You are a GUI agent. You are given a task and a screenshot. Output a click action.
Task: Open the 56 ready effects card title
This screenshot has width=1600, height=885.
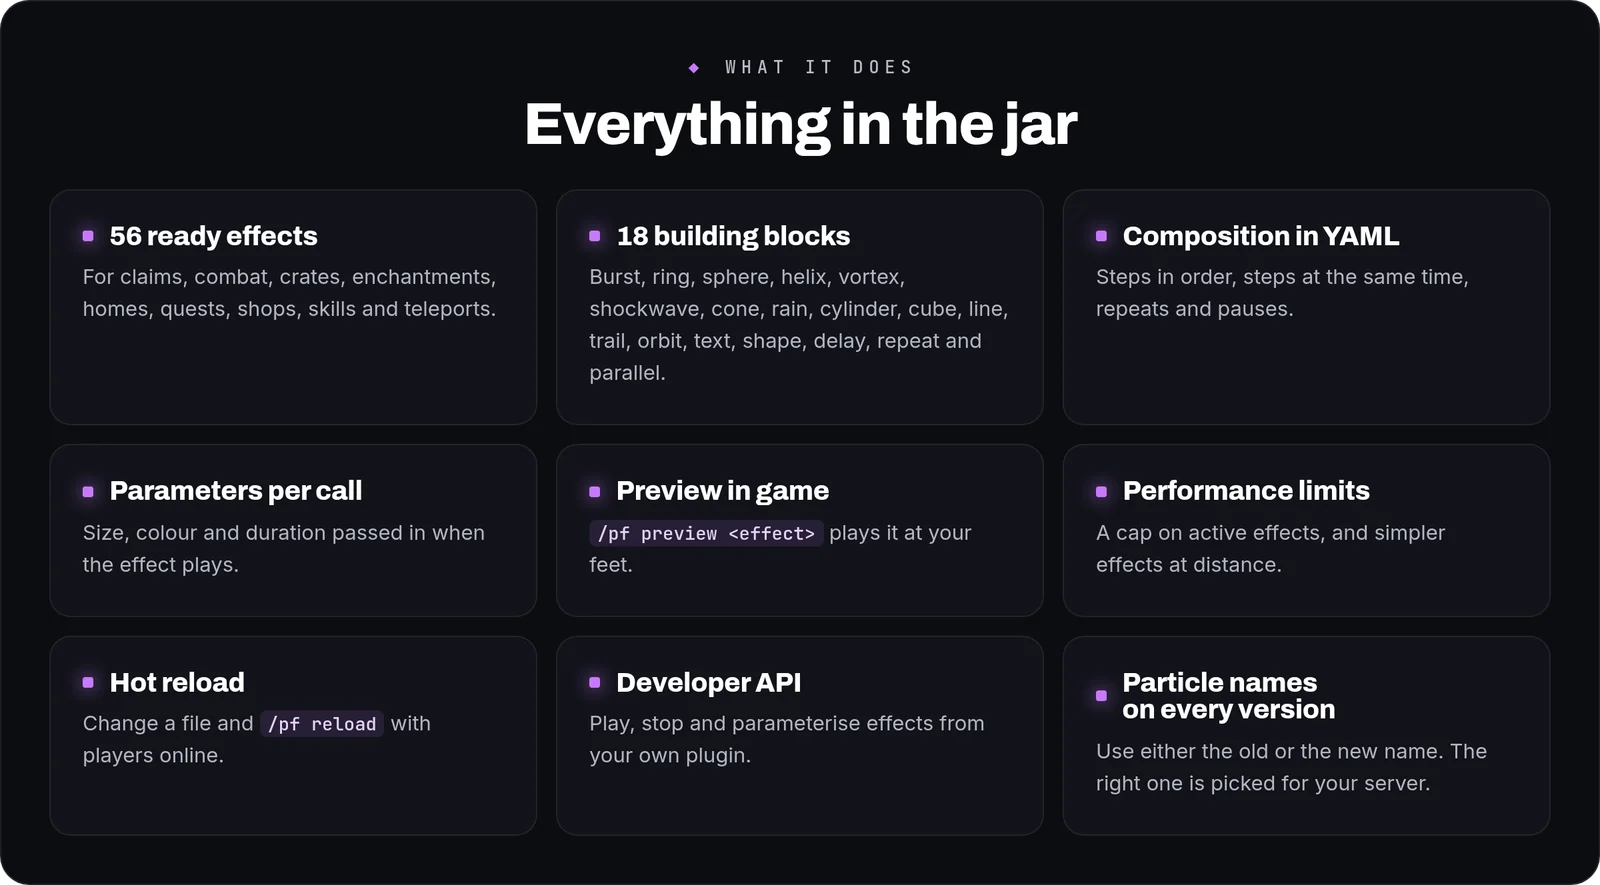(x=213, y=236)
